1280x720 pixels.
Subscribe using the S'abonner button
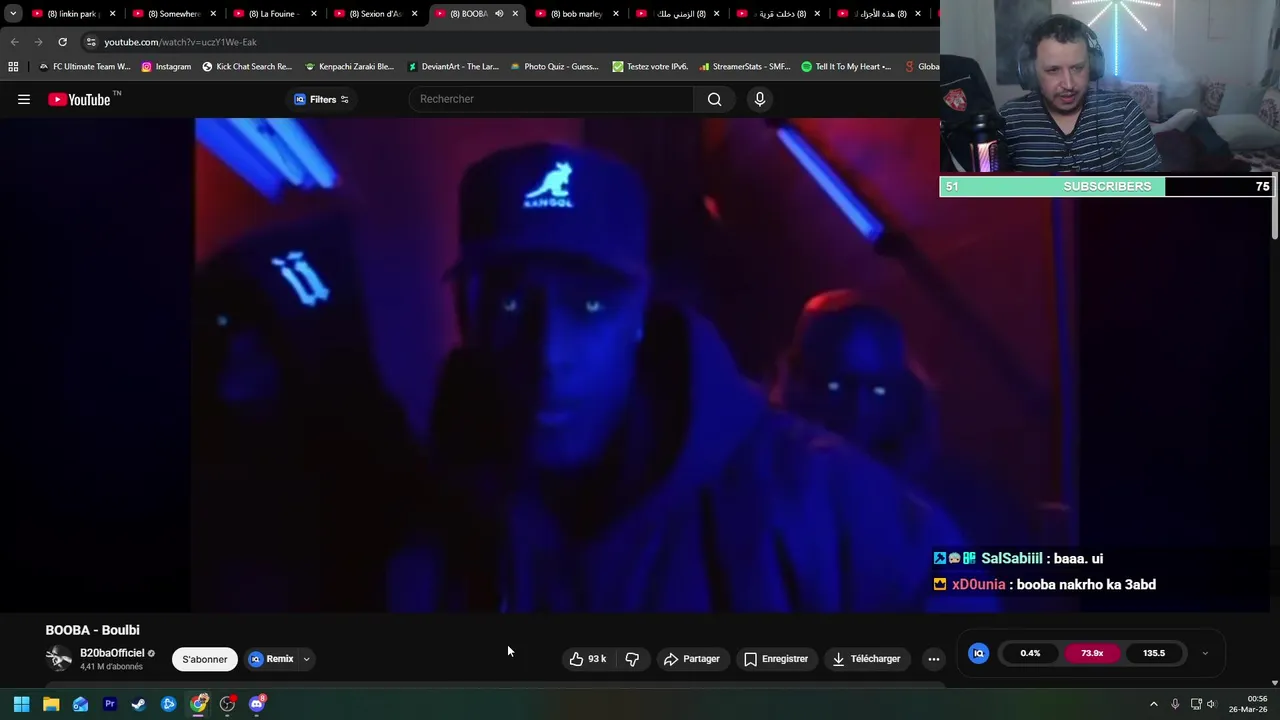click(x=205, y=659)
